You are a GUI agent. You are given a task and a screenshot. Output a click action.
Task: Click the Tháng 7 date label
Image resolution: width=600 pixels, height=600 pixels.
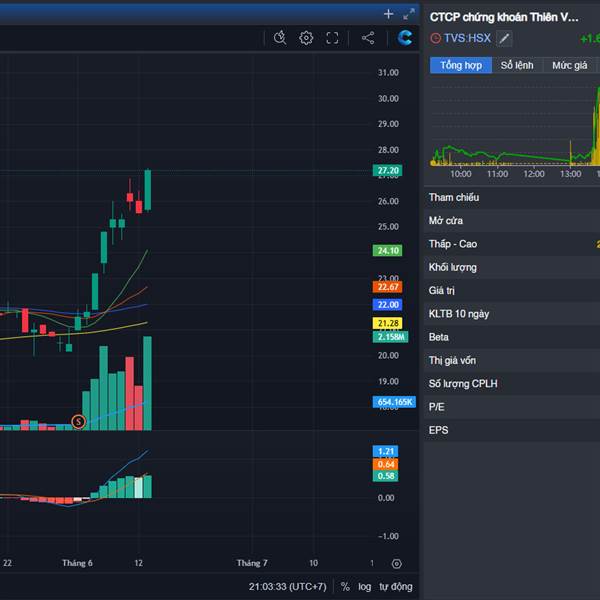pyautogui.click(x=252, y=563)
